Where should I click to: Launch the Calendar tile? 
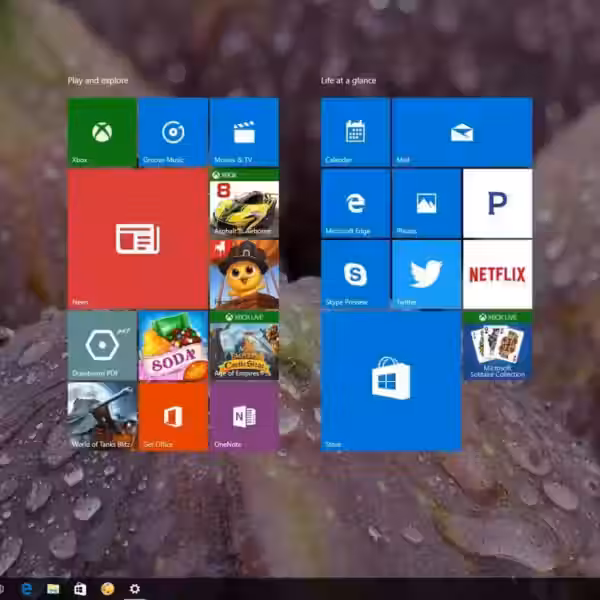pos(355,132)
